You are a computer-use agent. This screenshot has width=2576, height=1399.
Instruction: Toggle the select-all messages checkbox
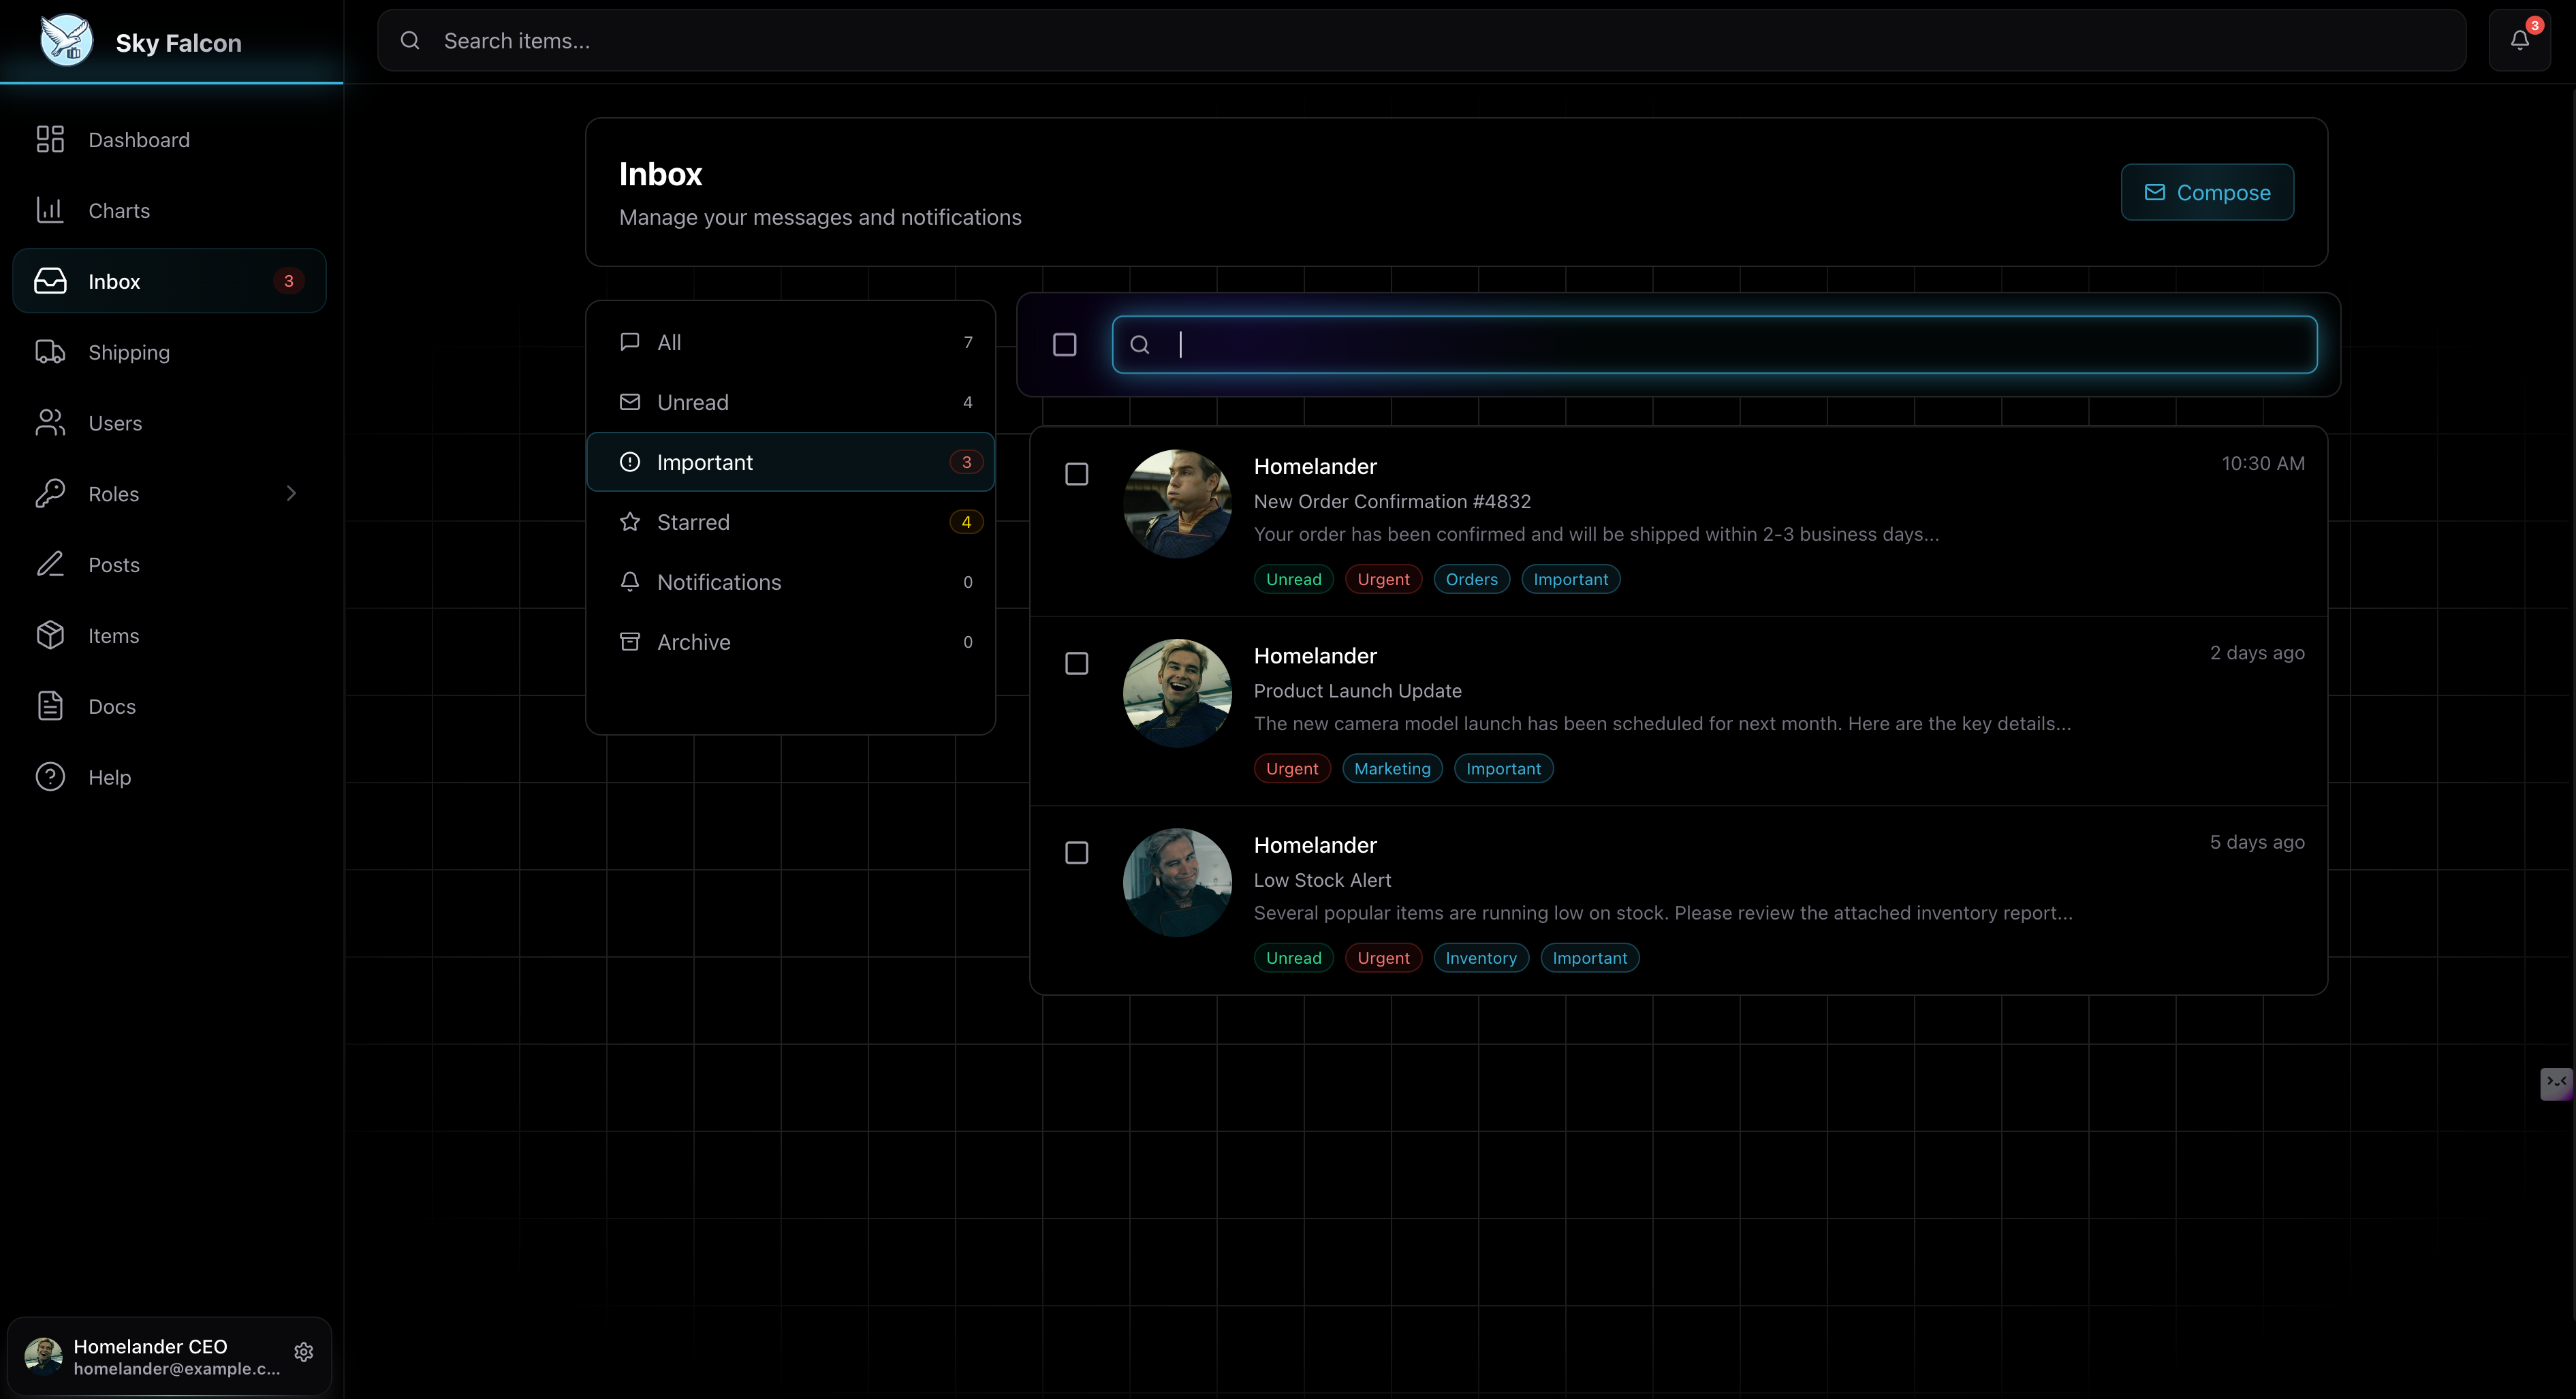click(1065, 345)
